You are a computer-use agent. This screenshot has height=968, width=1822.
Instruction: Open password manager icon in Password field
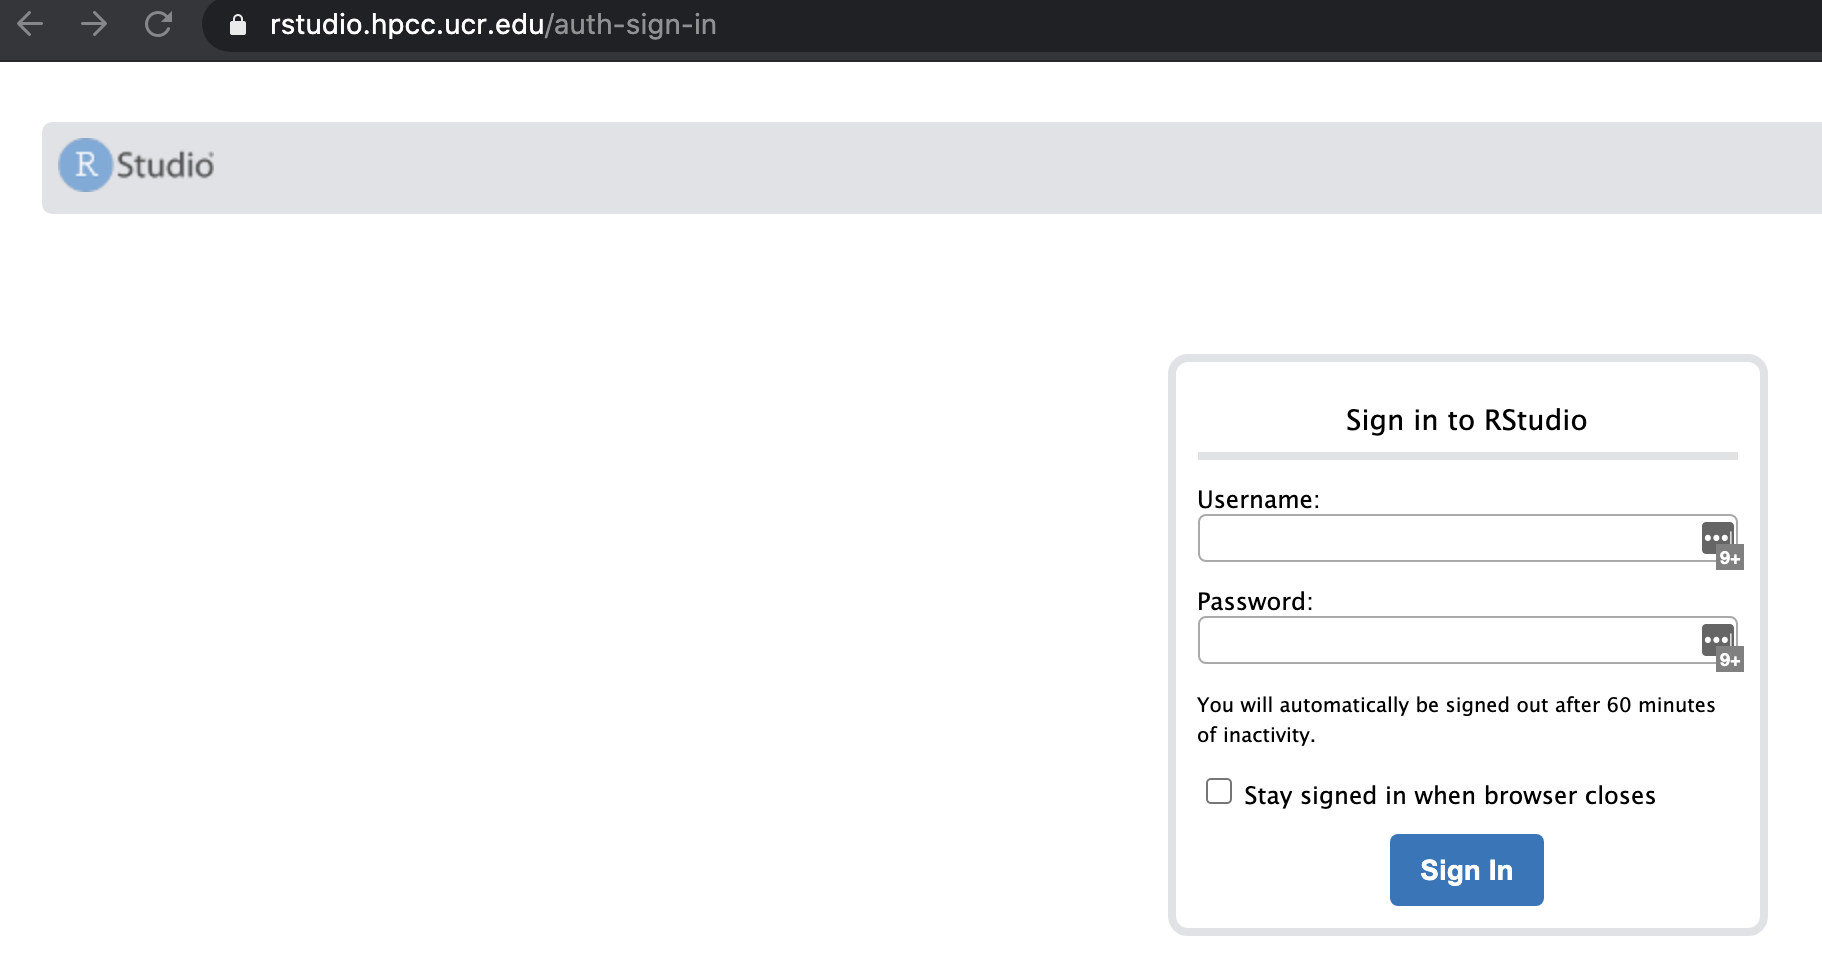tap(1716, 639)
